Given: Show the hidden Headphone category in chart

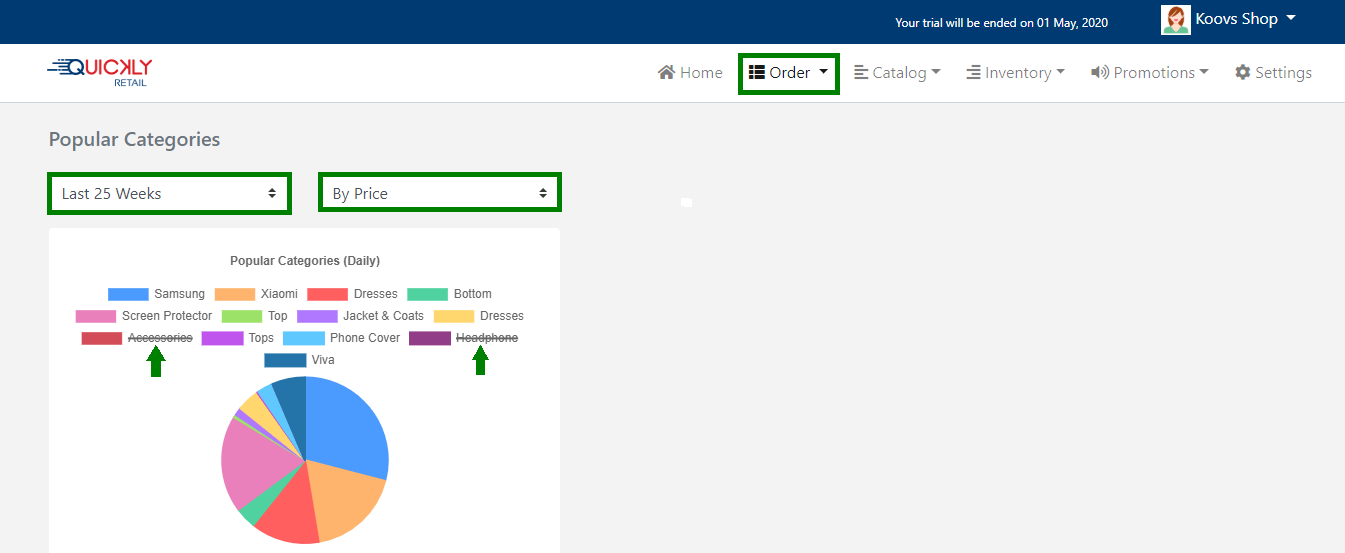Looking at the screenshot, I should pyautogui.click(x=487, y=338).
